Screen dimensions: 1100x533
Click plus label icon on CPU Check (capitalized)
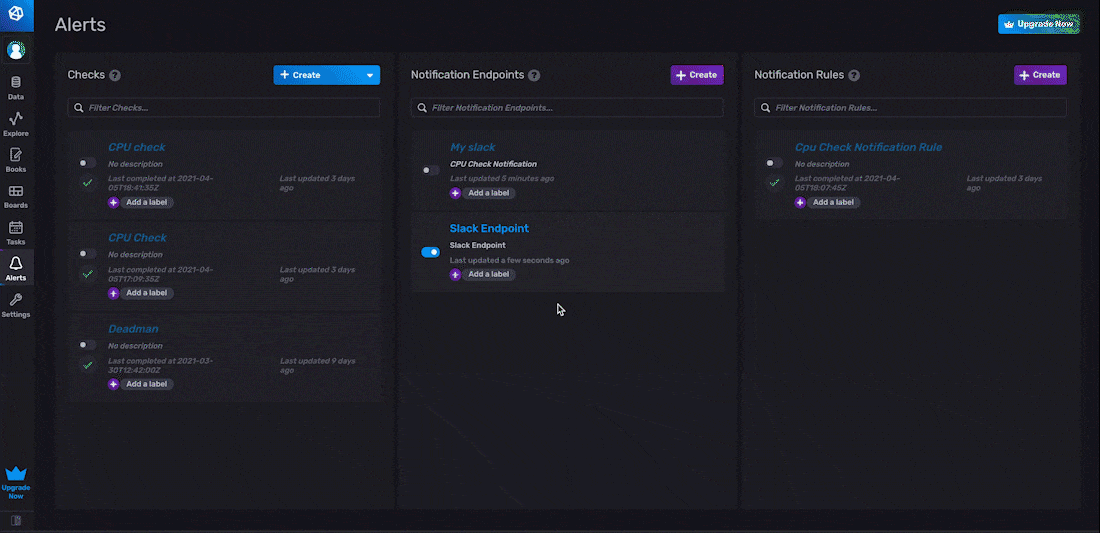click(113, 293)
